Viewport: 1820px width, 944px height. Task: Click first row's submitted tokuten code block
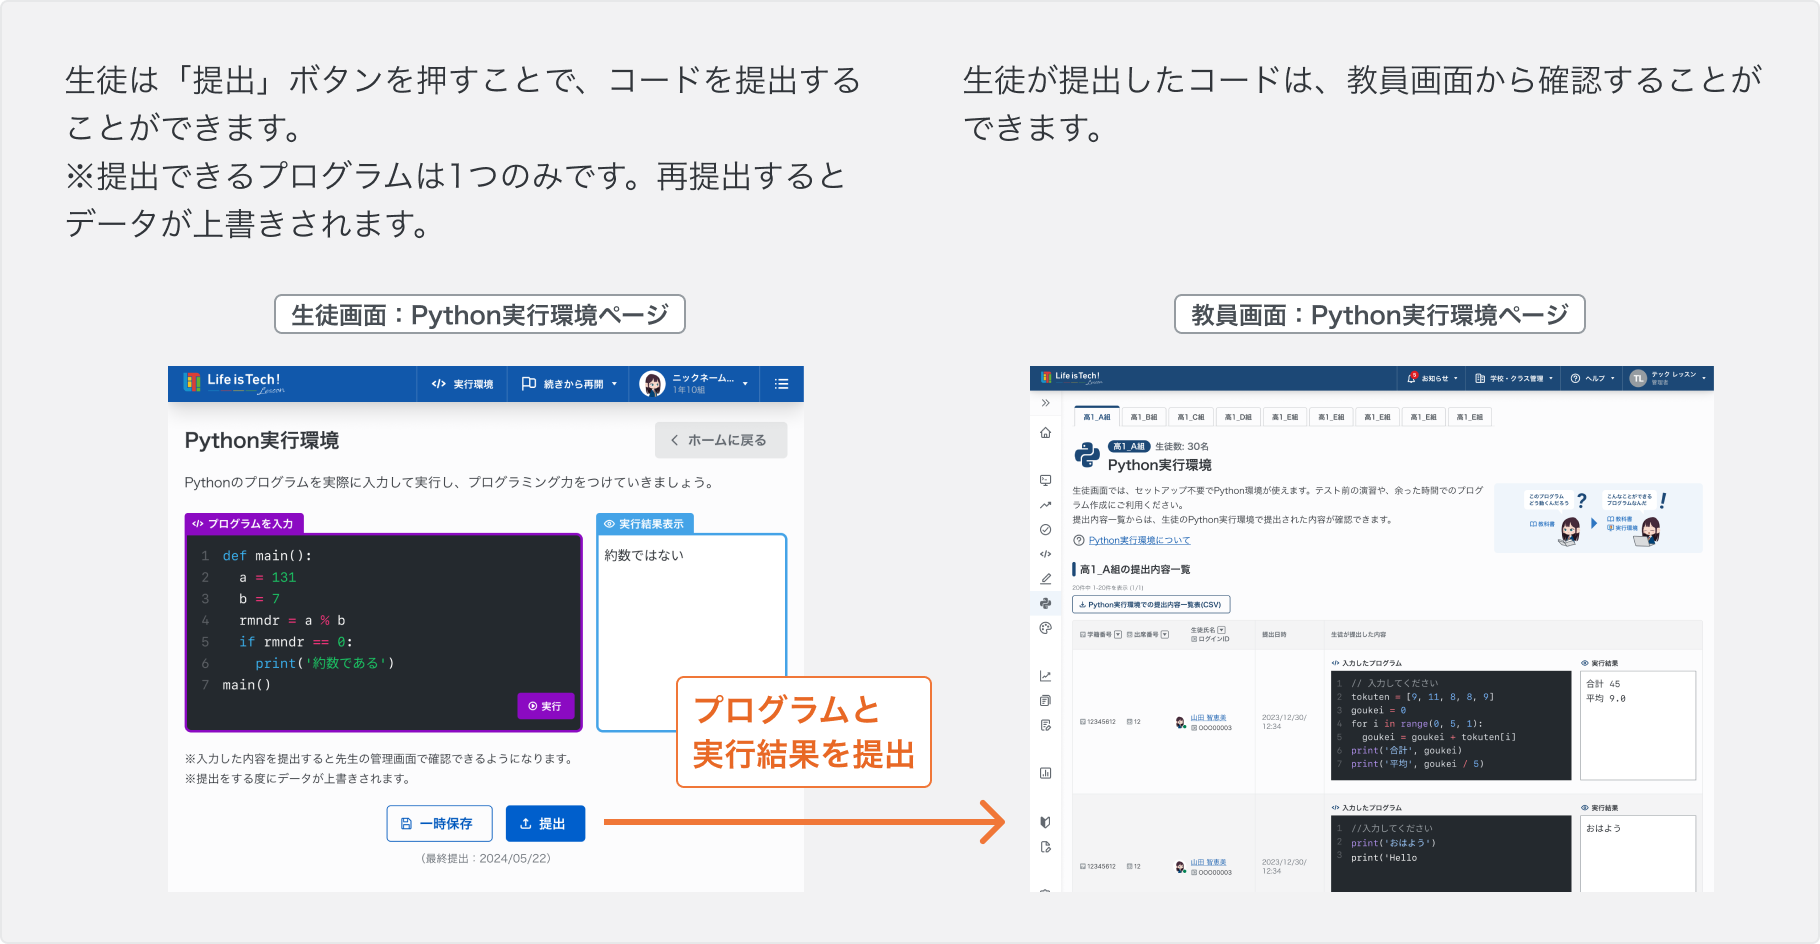point(1451,725)
